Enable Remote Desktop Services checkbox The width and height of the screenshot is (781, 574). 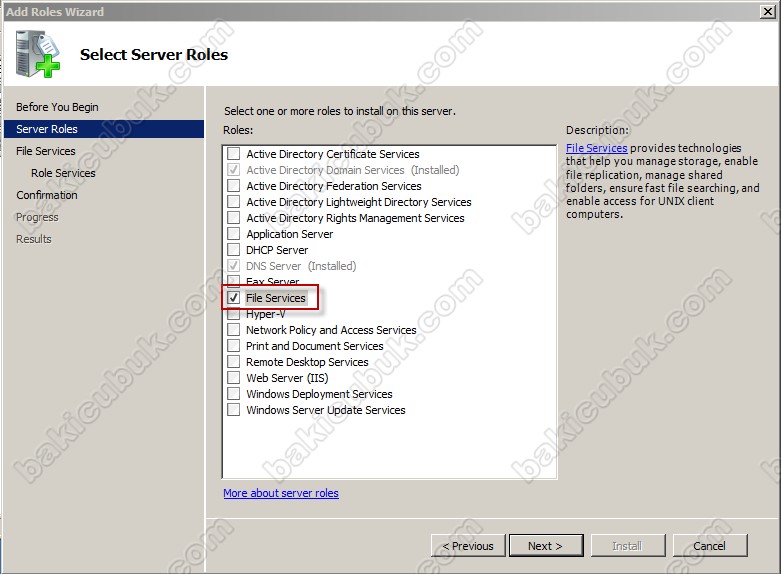[x=233, y=361]
